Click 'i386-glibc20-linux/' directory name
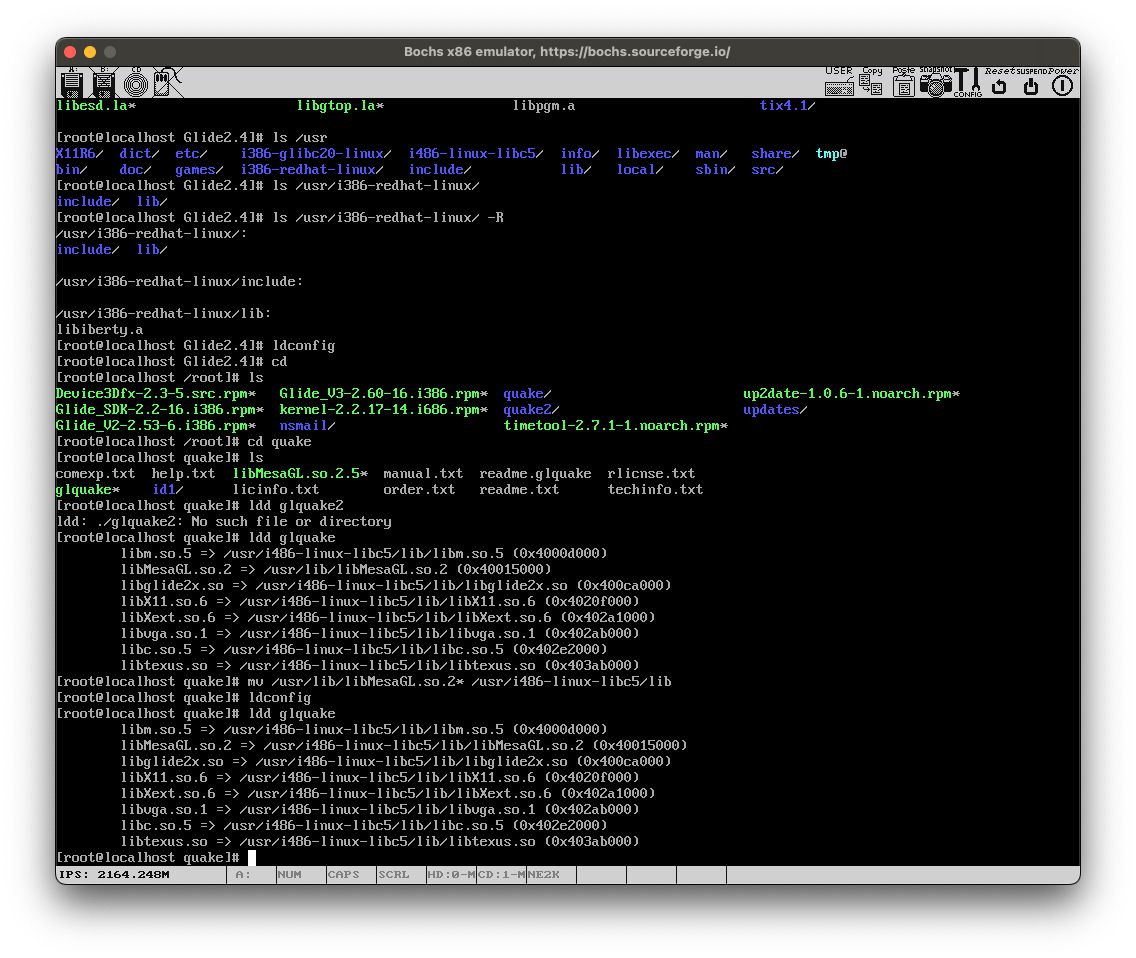 316,154
